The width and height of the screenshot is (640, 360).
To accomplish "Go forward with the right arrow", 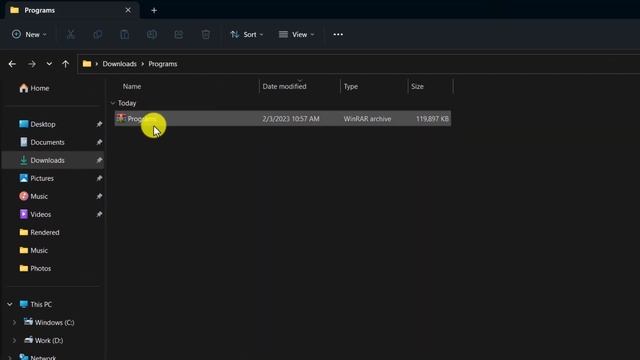I will pyautogui.click(x=31, y=64).
